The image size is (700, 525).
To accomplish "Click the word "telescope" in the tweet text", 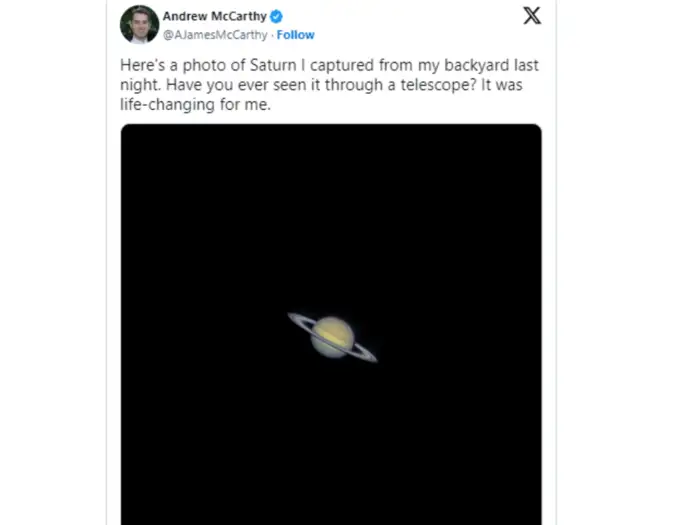I will 418,85.
